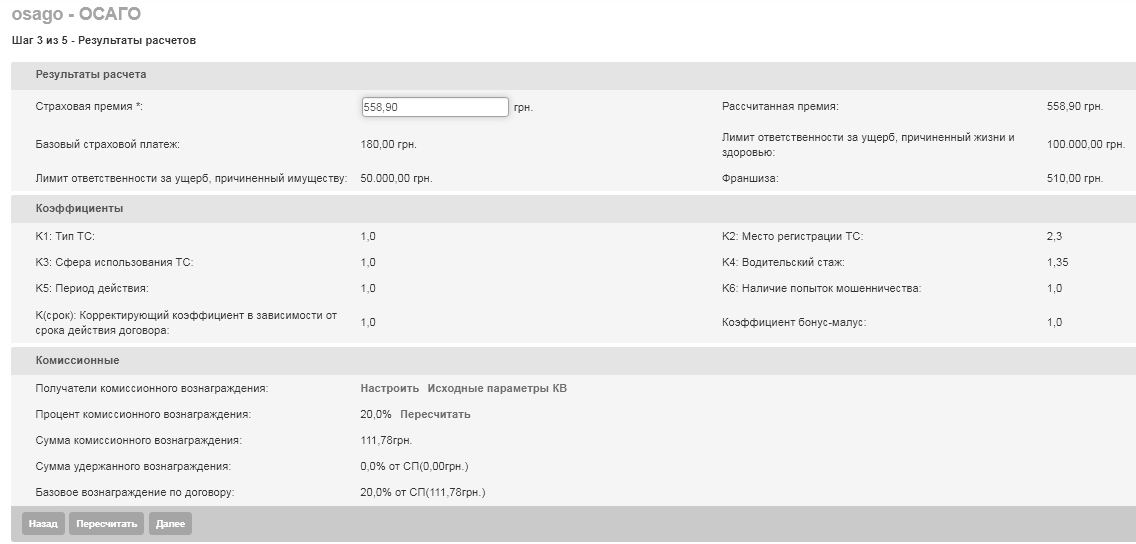Viewport: 1136px width, 544px height.
Task: Click the Сумма комиссионного вознаграждения value
Action: (386, 440)
